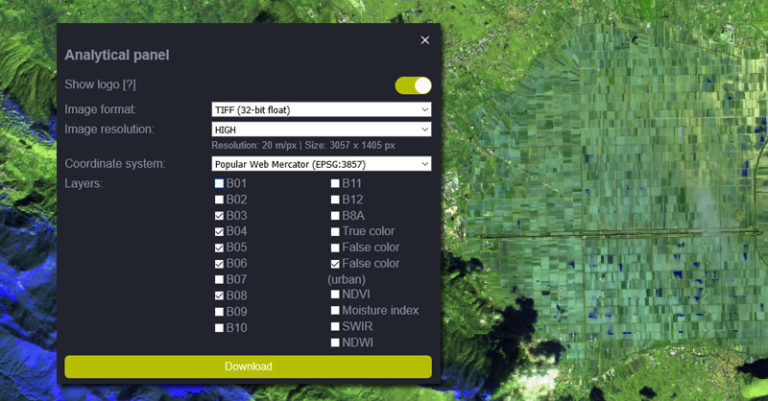Open the Image format dropdown
The height and width of the screenshot is (401, 768).
point(321,110)
